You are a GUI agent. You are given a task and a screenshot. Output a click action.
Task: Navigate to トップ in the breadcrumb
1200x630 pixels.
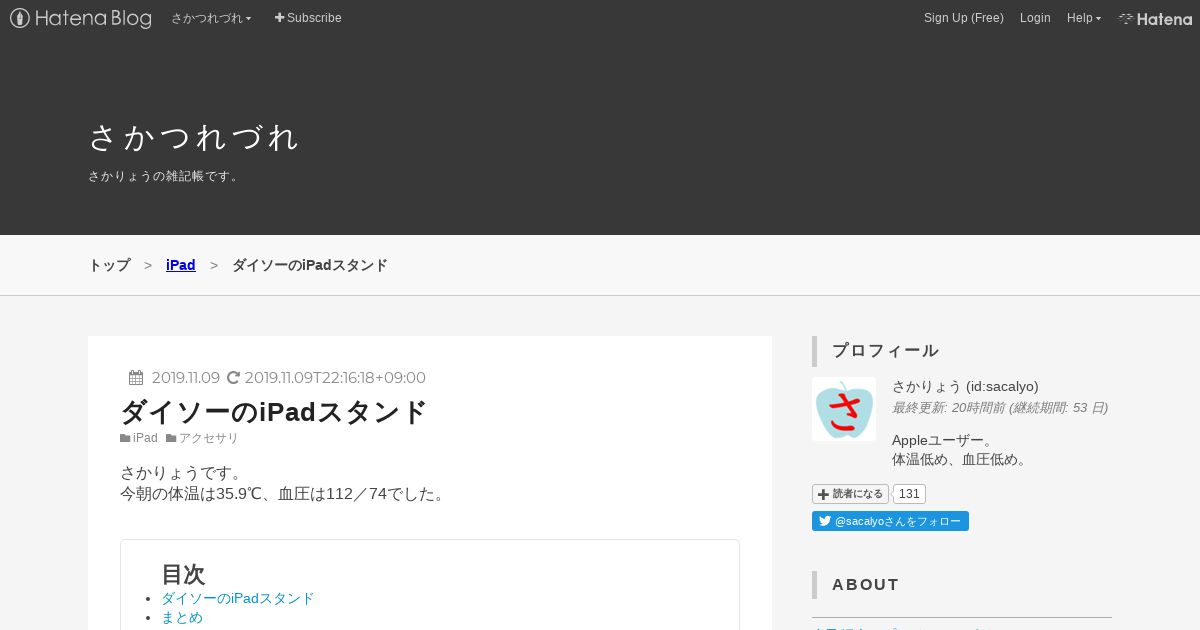(109, 265)
